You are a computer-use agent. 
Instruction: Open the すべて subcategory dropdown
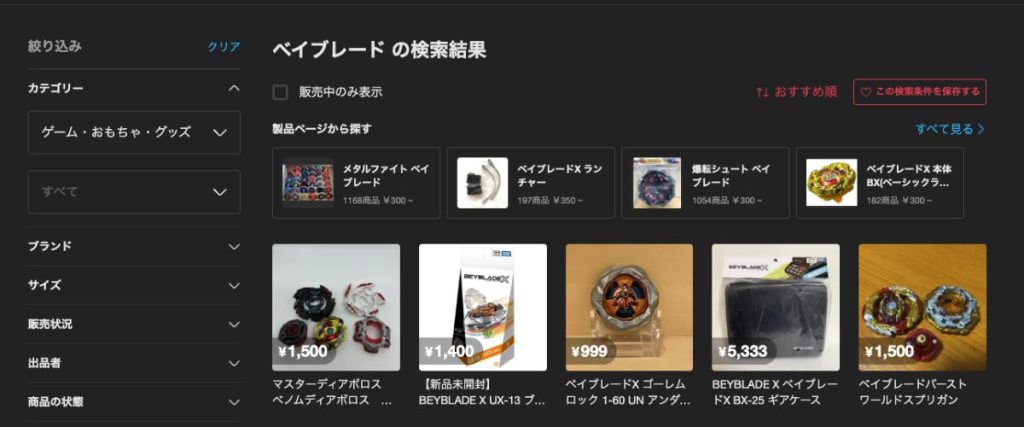coord(134,192)
